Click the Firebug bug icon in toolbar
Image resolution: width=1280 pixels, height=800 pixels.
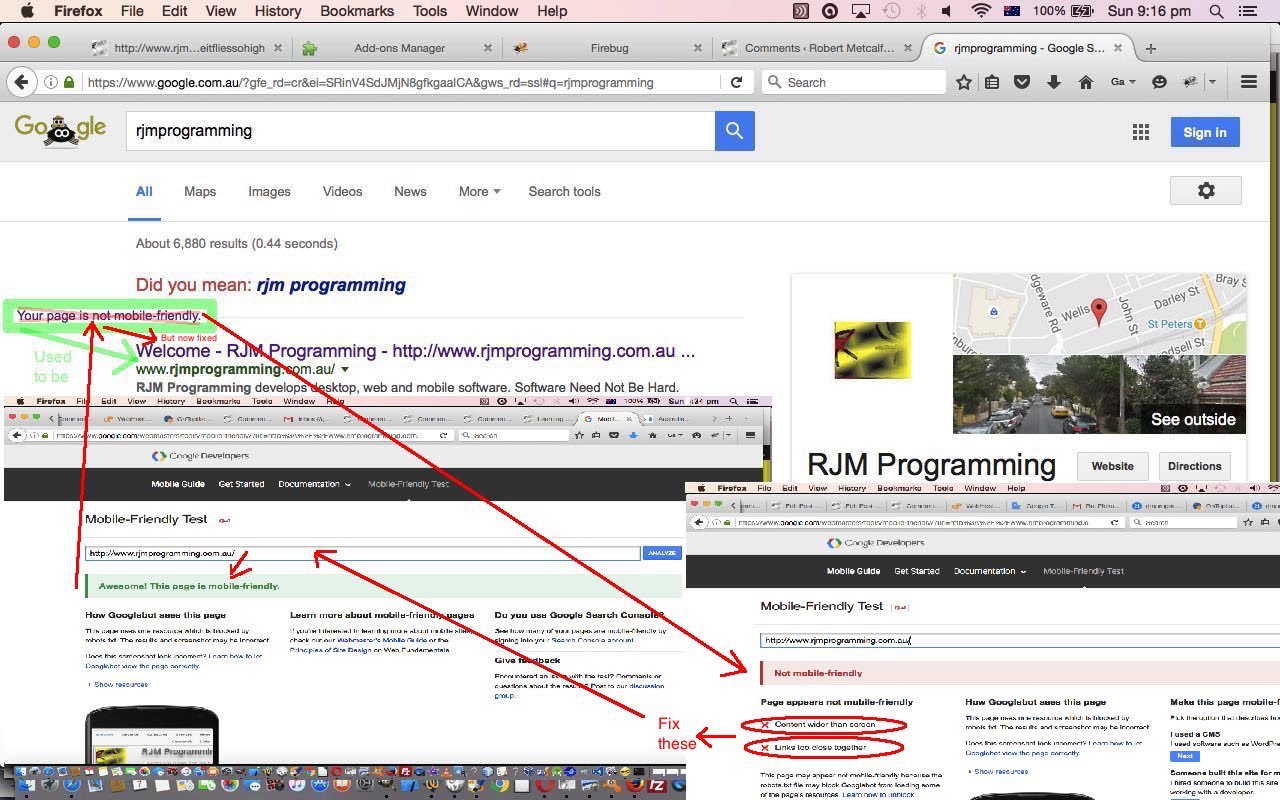[1190, 82]
